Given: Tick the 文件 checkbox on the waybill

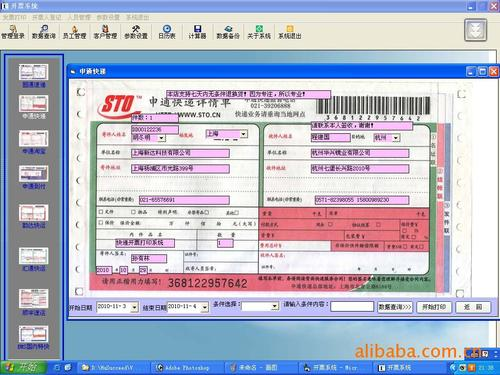Looking at the screenshot, I should 101,212.
